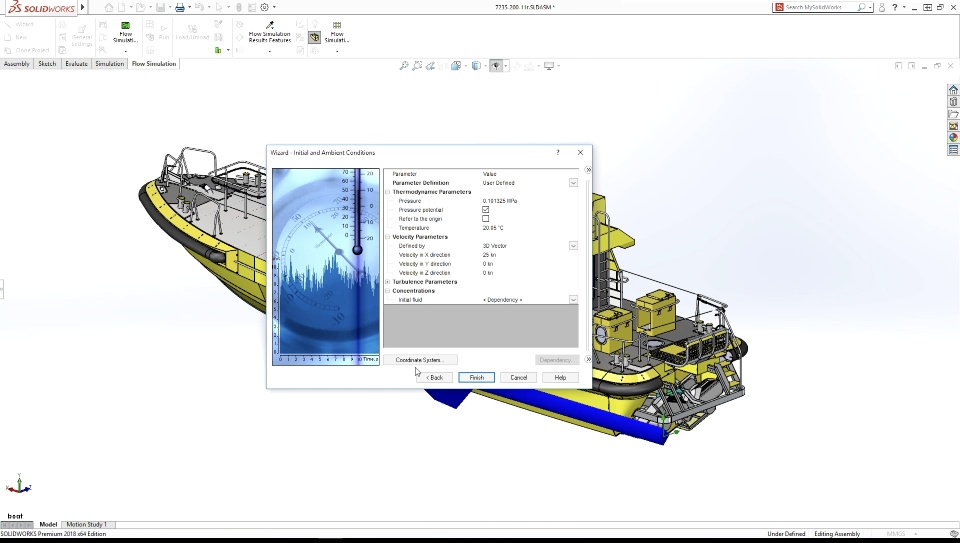Click the Temperature value 20.05 °C
960x543 pixels.
pyautogui.click(x=493, y=228)
